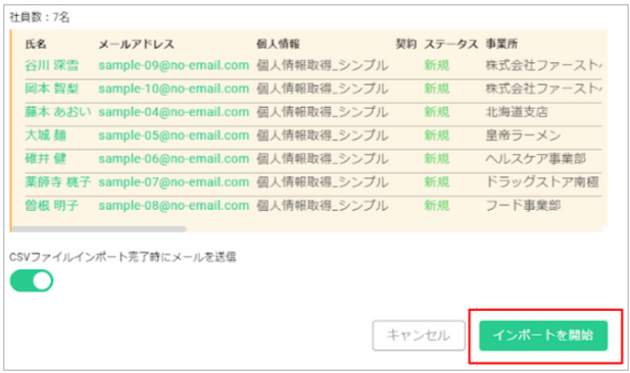This screenshot has height=373, width=630.
Task: Click the 氏名 column header
Action: (x=35, y=44)
